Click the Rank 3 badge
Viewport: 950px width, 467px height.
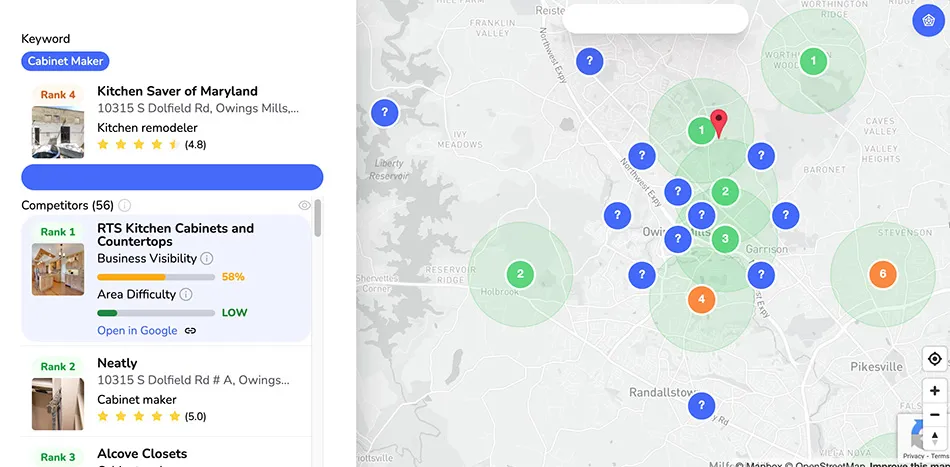[x=58, y=457]
